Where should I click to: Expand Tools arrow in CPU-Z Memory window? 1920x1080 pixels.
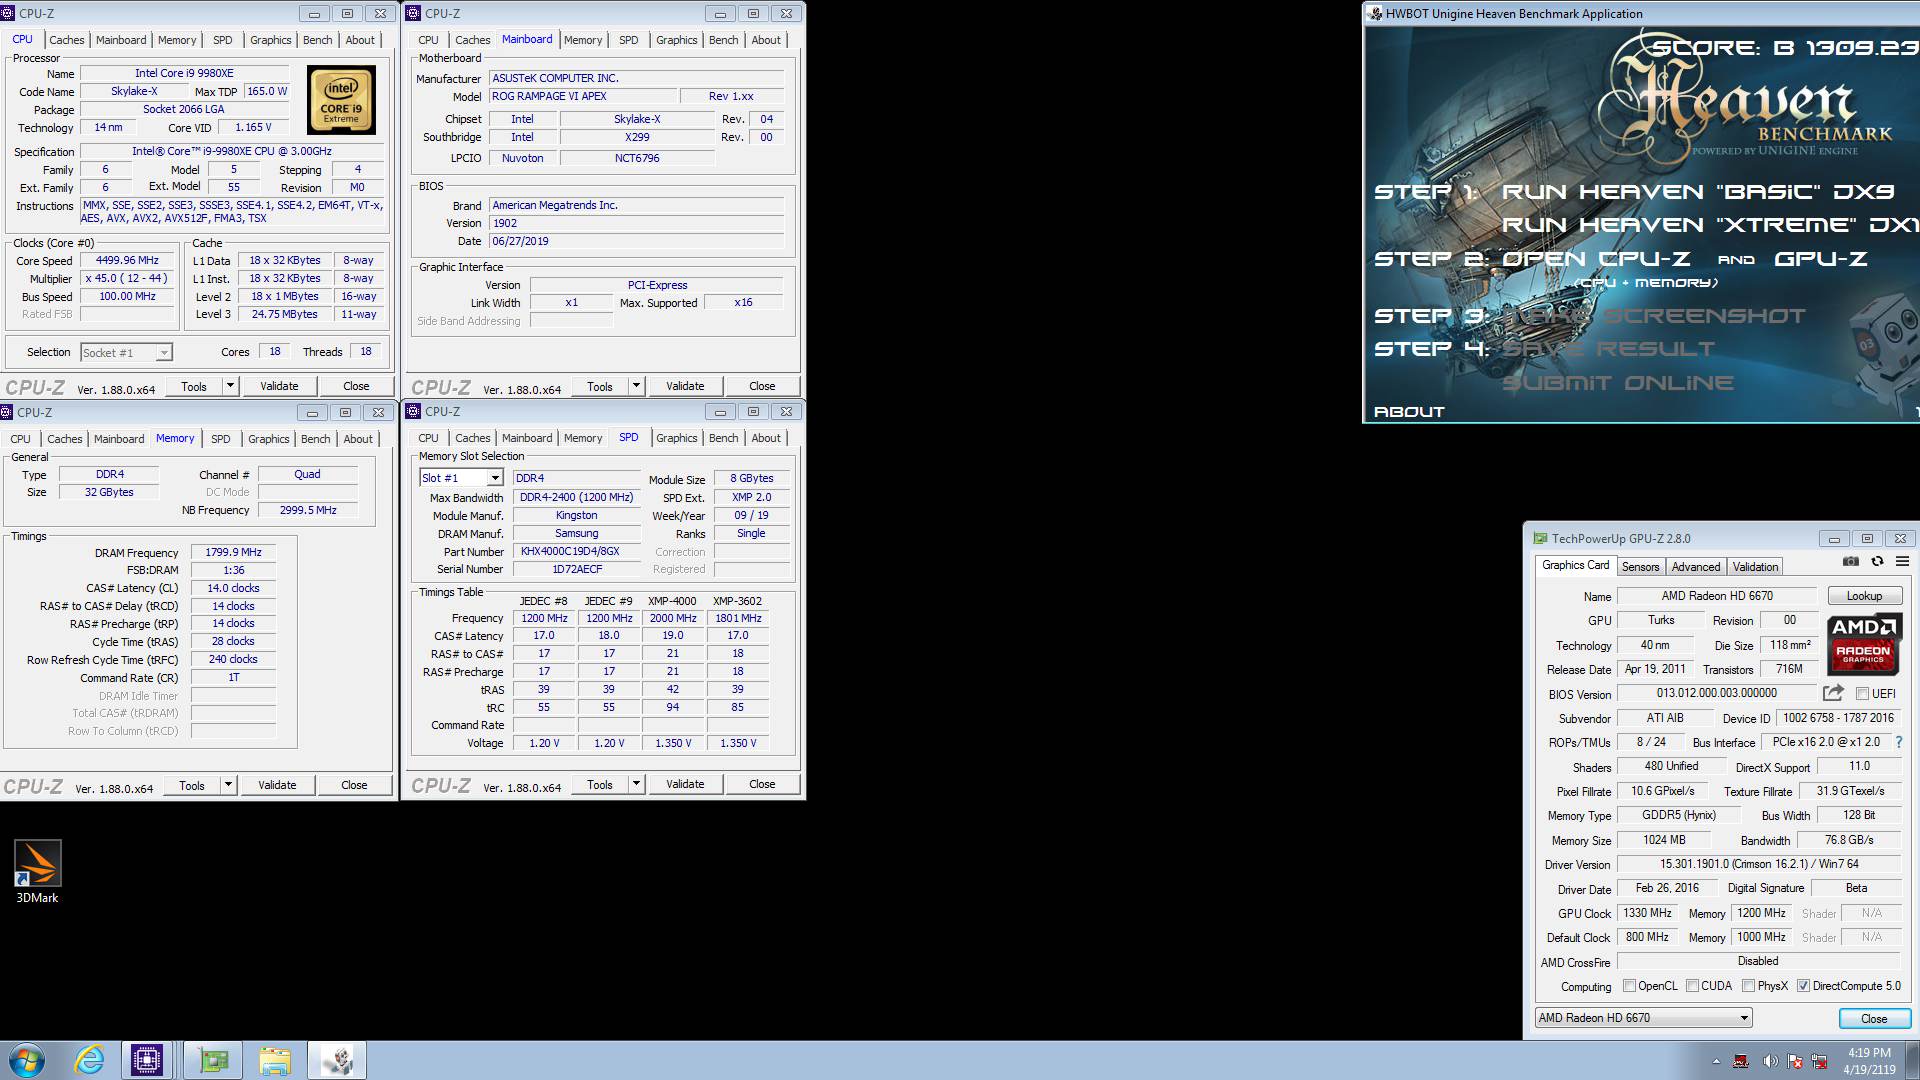coord(228,785)
